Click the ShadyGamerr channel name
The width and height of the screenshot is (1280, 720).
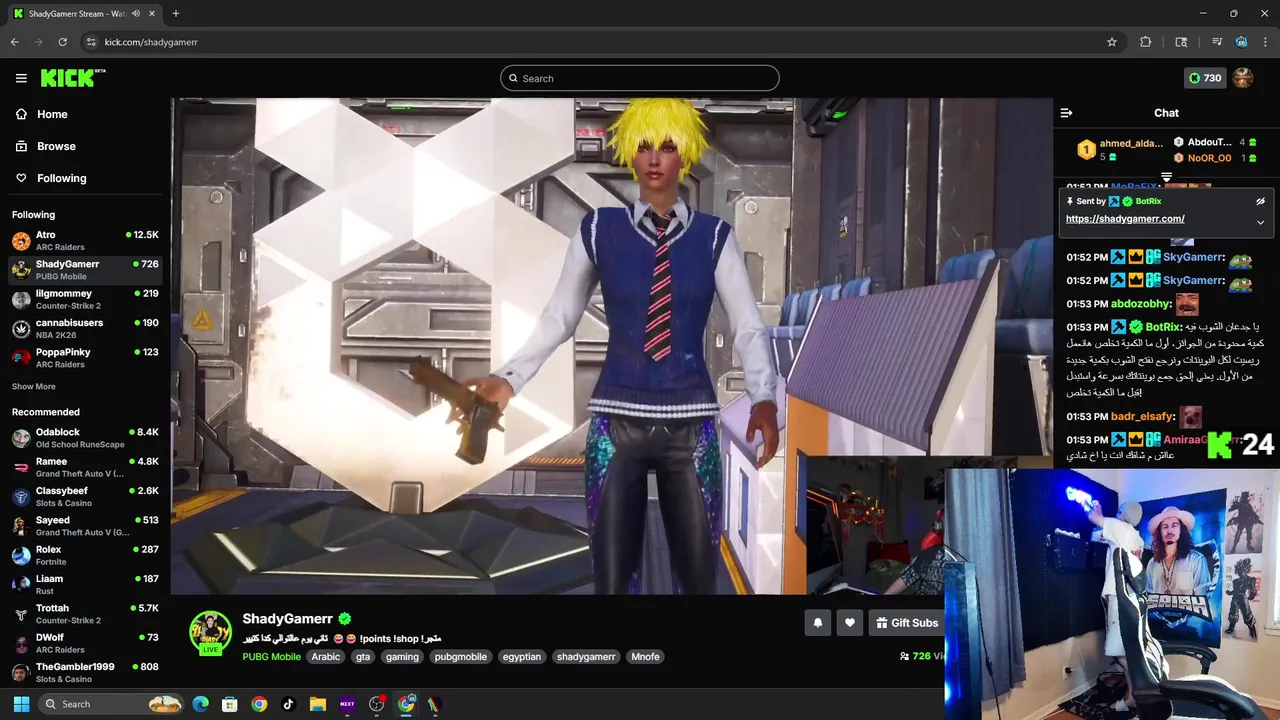coord(287,619)
